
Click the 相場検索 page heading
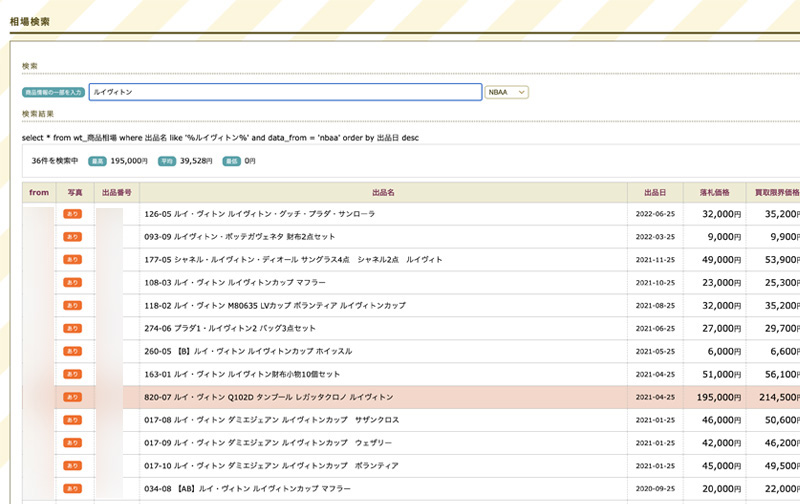point(30,21)
